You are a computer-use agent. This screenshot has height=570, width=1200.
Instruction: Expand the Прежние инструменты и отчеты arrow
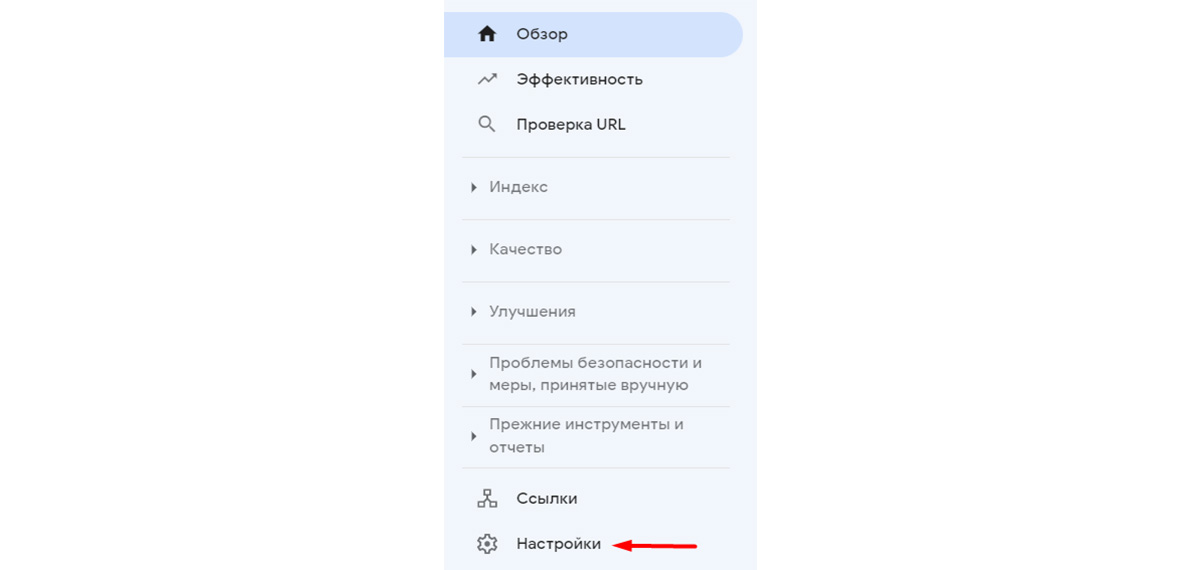click(474, 436)
